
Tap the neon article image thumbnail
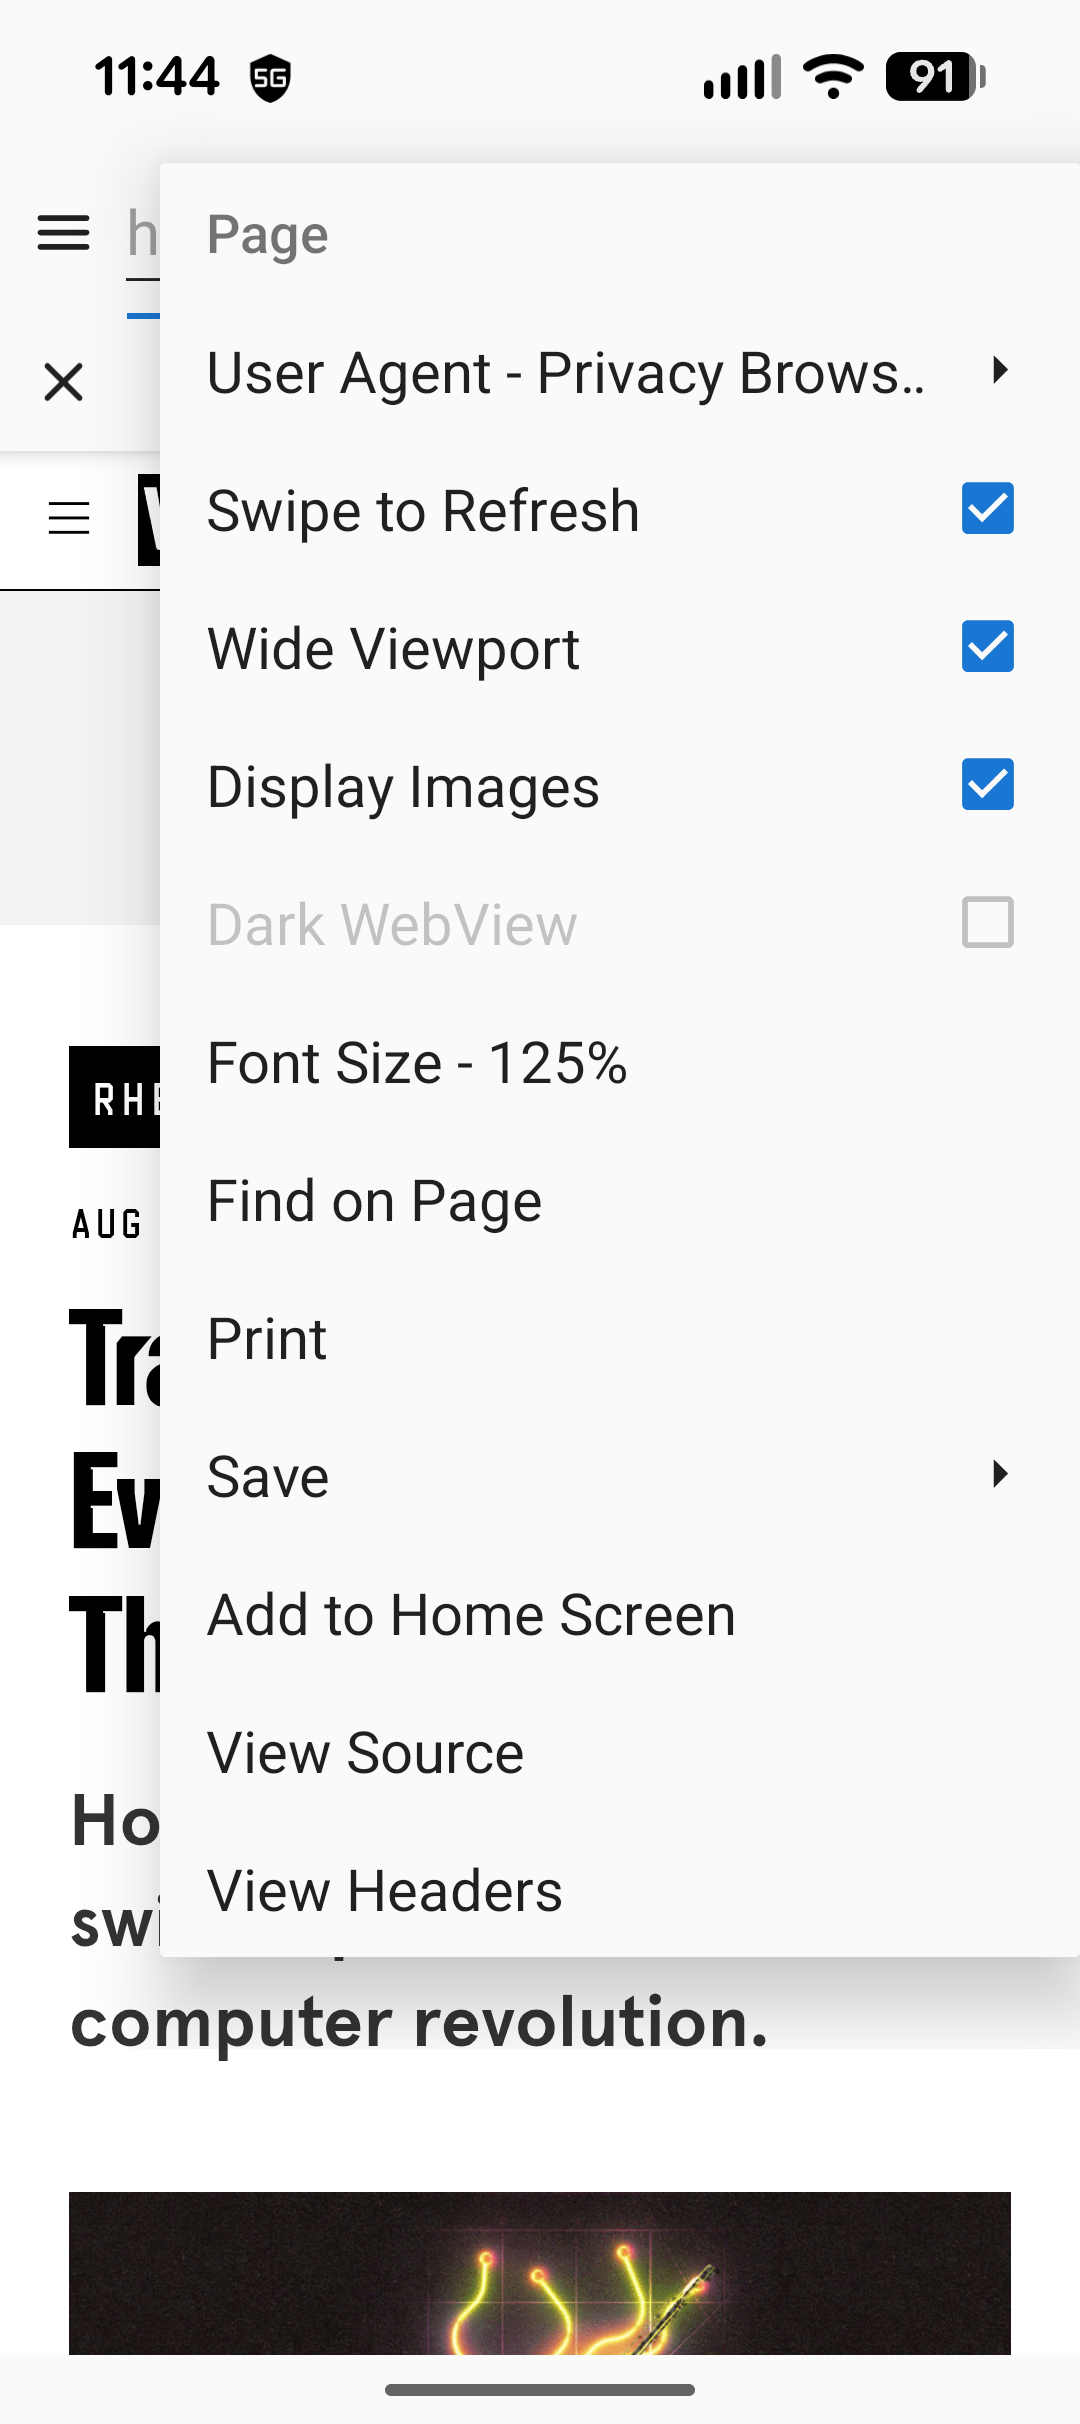pyautogui.click(x=540, y=2273)
